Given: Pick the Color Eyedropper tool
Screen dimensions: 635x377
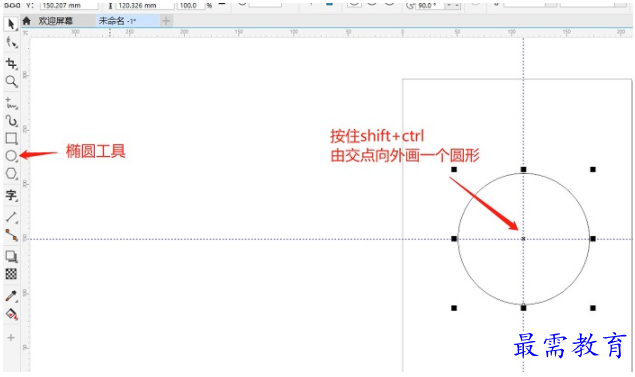Looking at the screenshot, I should click(x=11, y=296).
